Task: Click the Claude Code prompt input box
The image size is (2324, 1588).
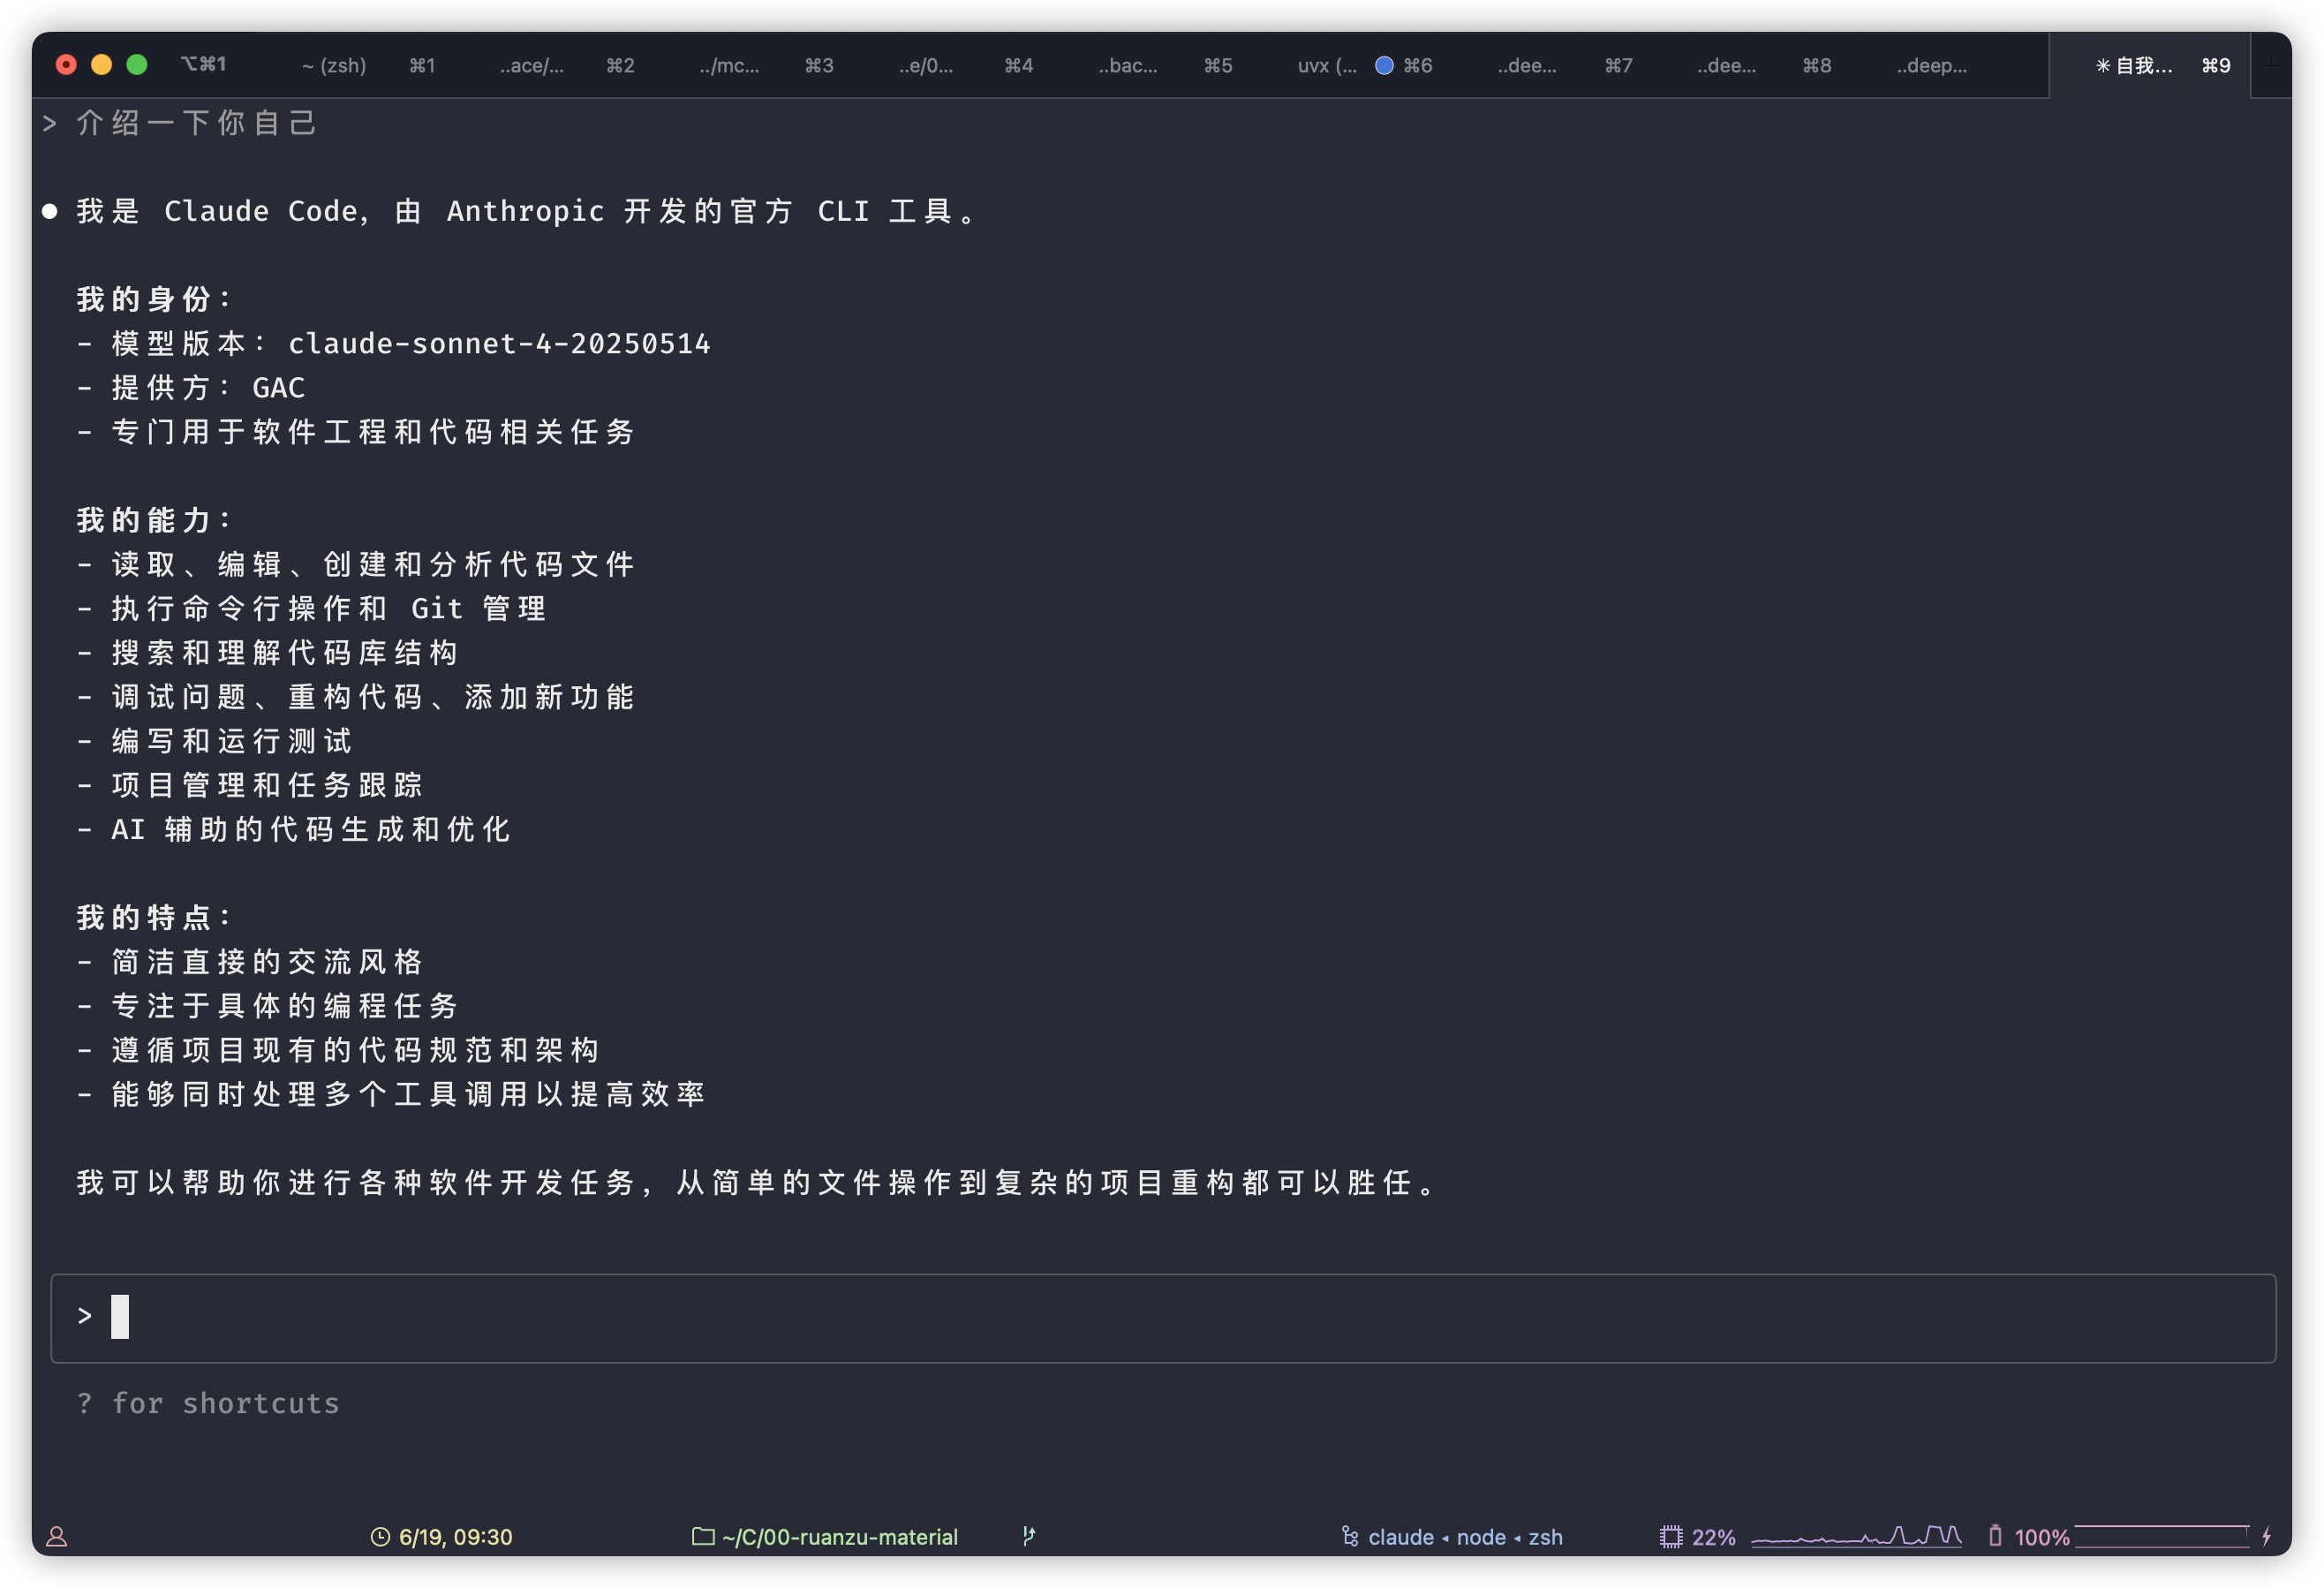Action: [x=1162, y=1318]
